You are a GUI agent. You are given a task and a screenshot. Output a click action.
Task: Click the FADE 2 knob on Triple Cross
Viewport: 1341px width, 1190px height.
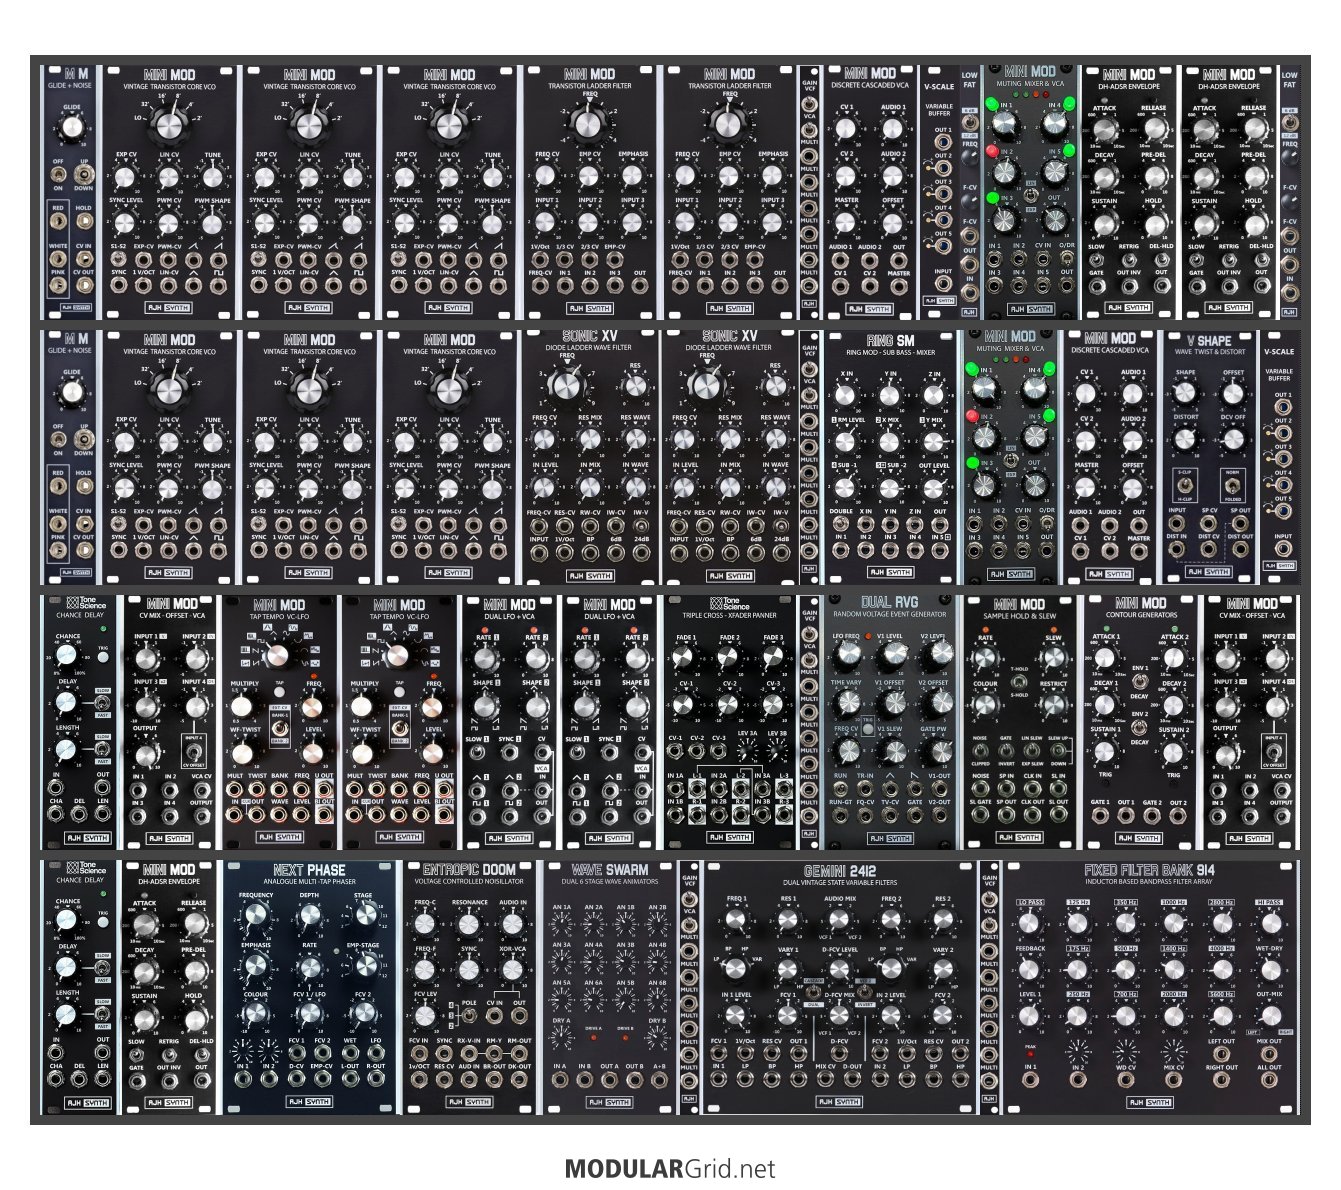(729, 657)
